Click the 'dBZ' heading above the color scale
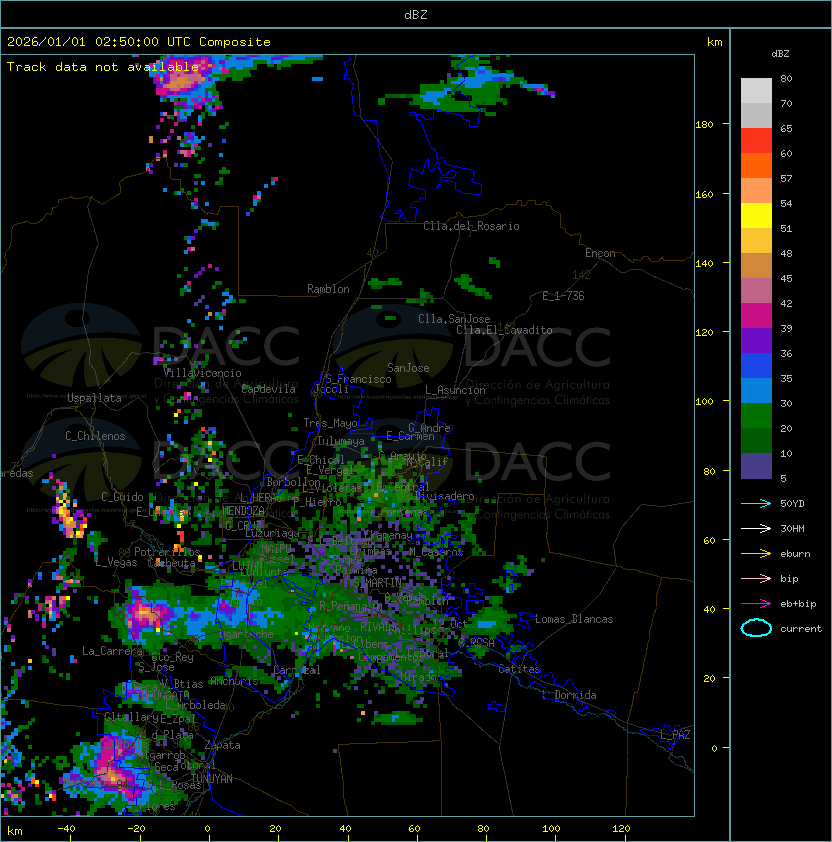832x842 pixels. tap(780, 54)
